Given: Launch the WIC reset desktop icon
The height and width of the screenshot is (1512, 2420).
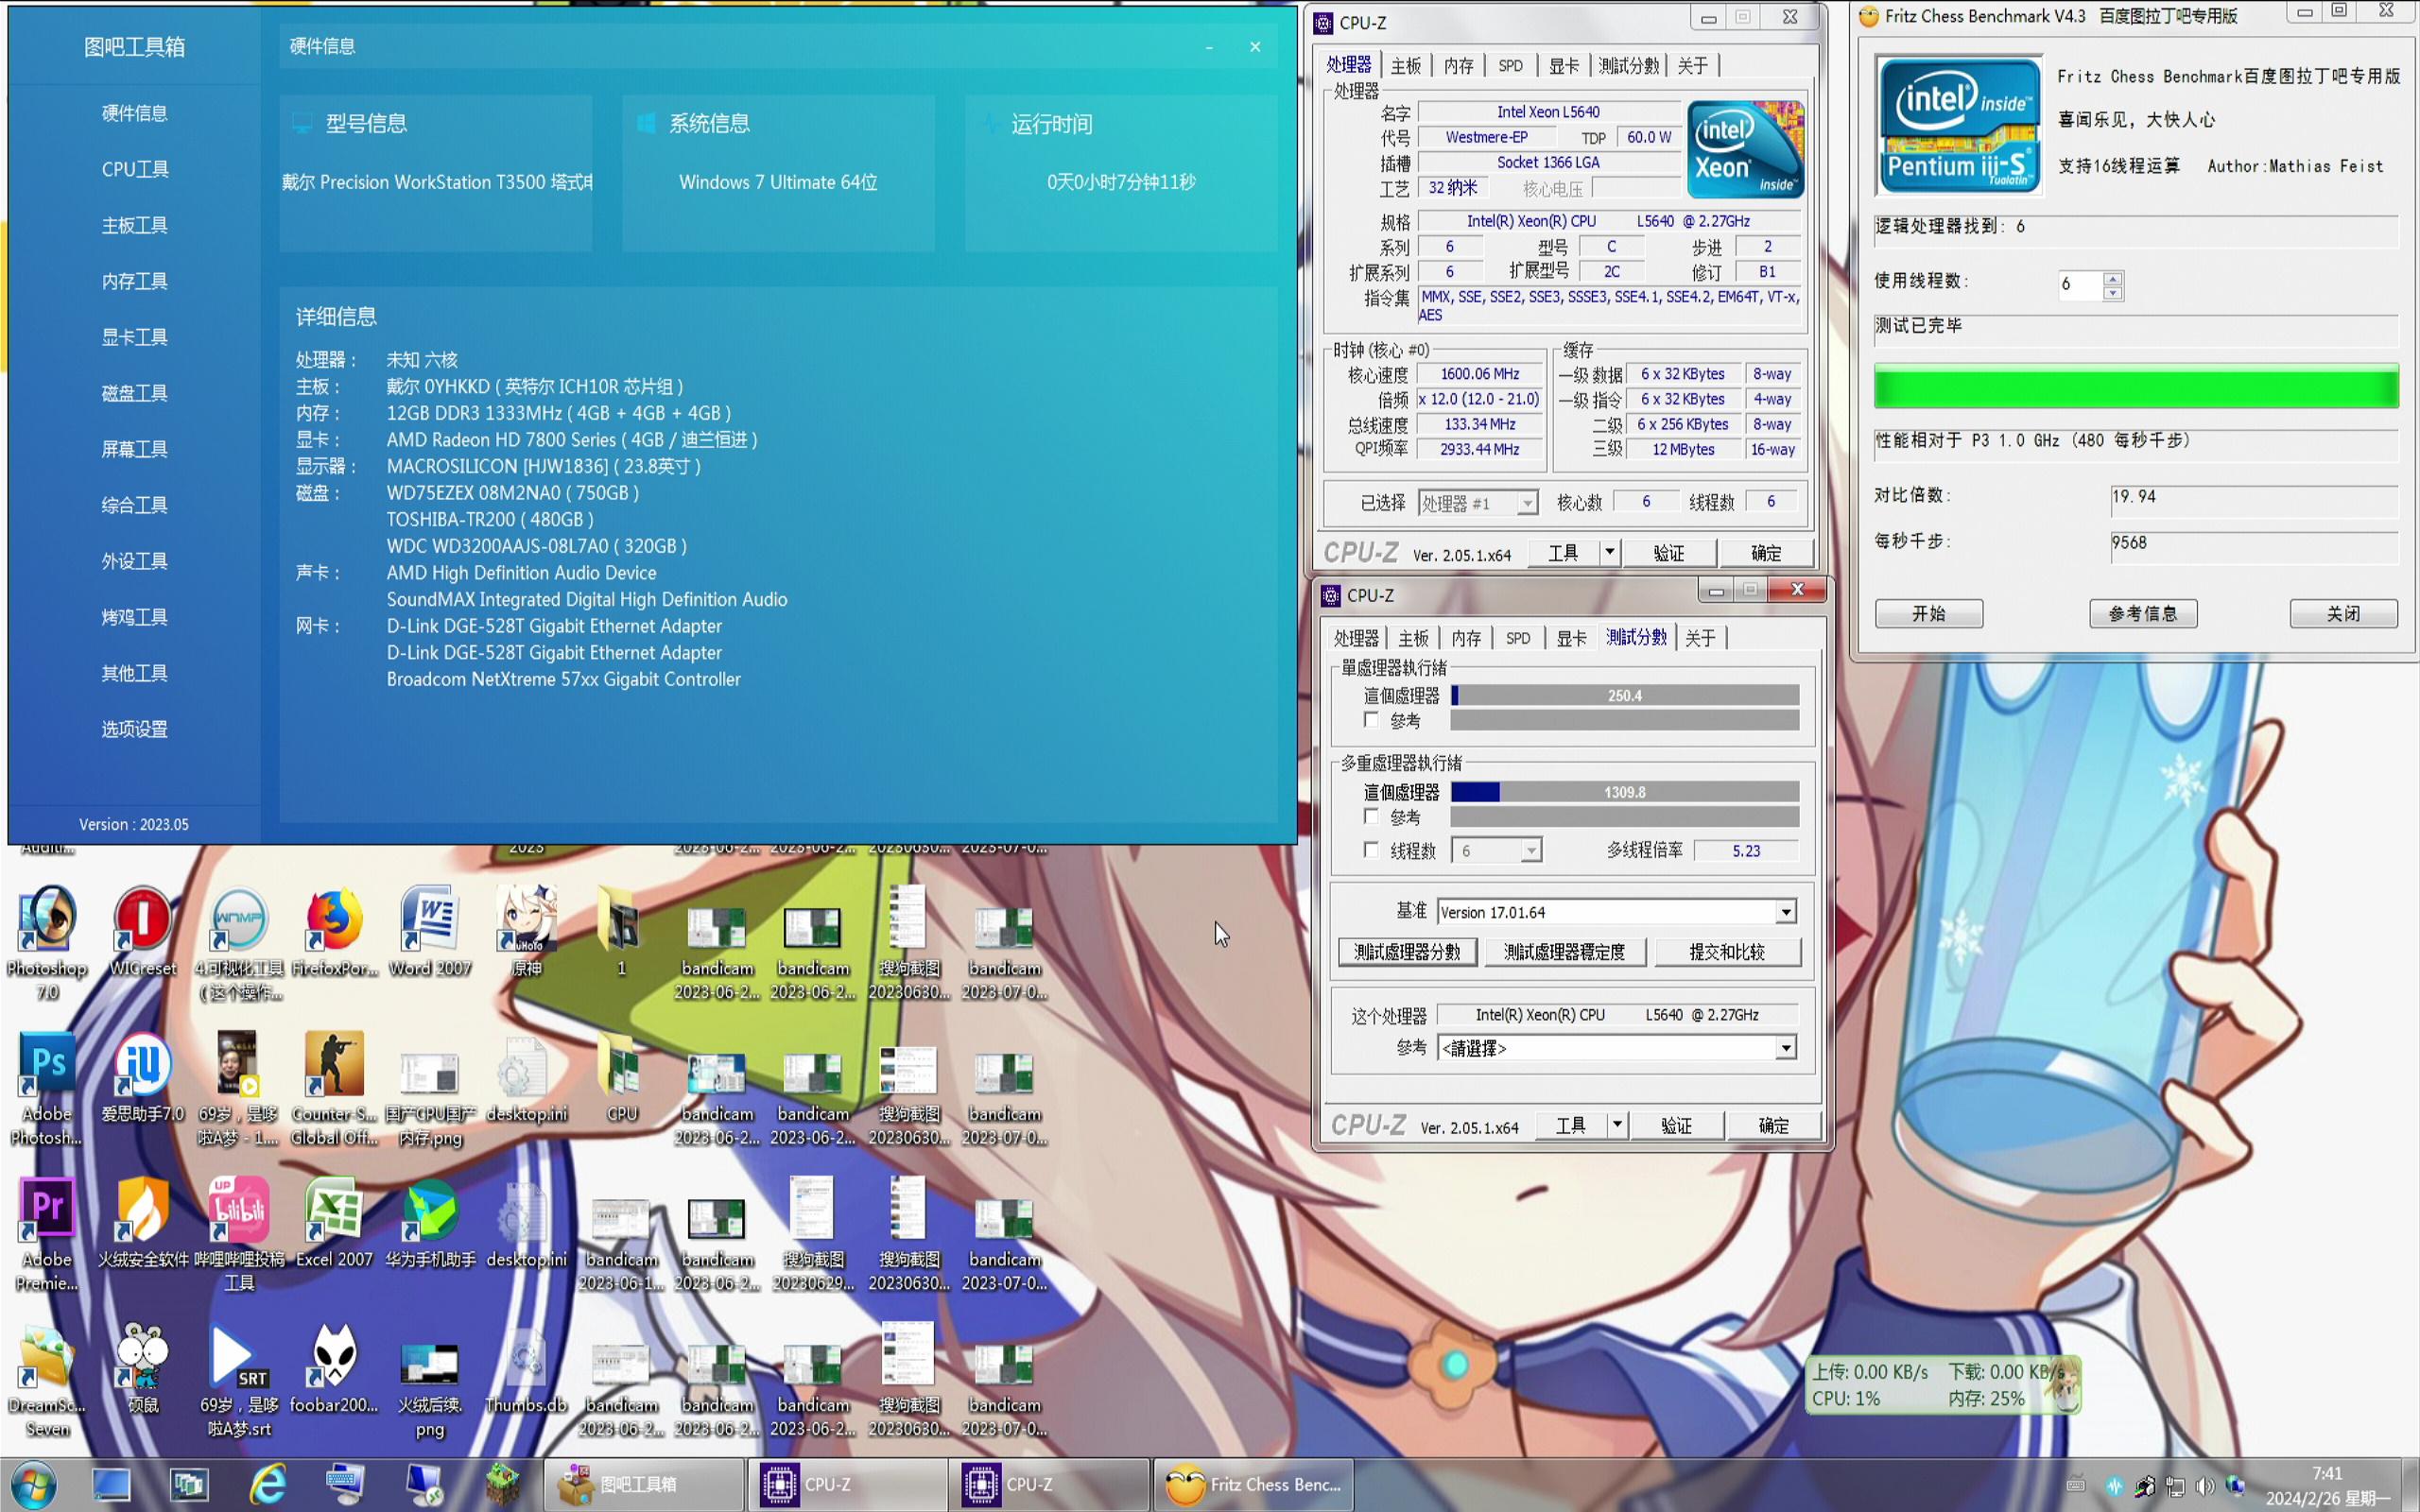Looking at the screenshot, I should tap(142, 930).
